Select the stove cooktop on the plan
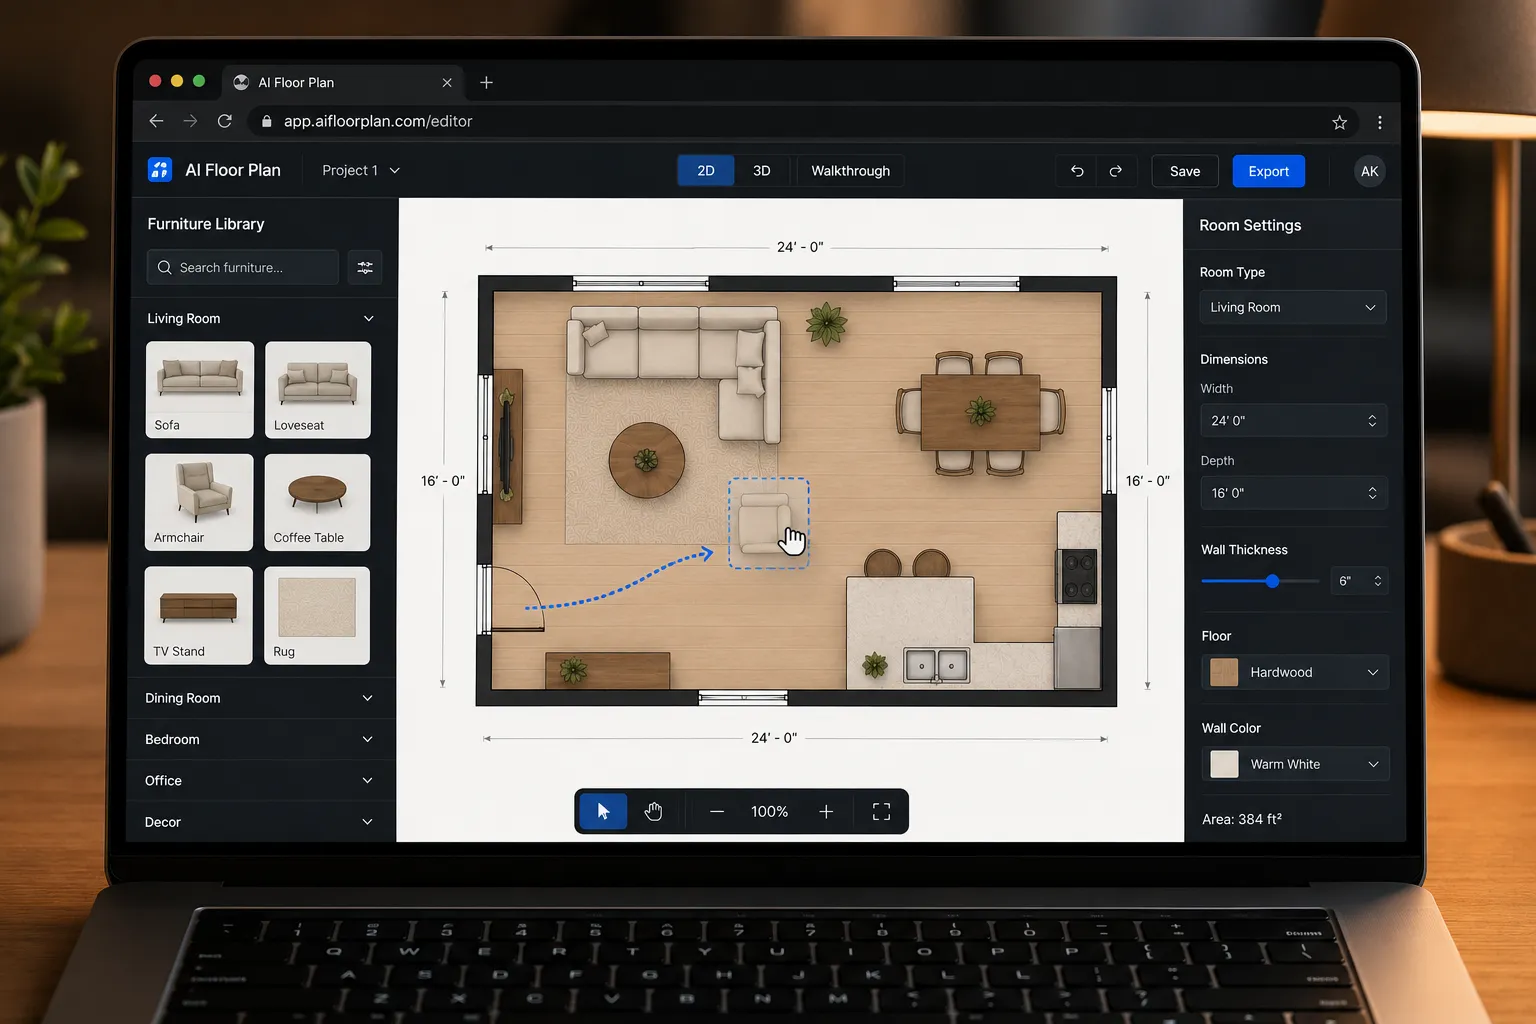The image size is (1536, 1024). (x=1079, y=576)
